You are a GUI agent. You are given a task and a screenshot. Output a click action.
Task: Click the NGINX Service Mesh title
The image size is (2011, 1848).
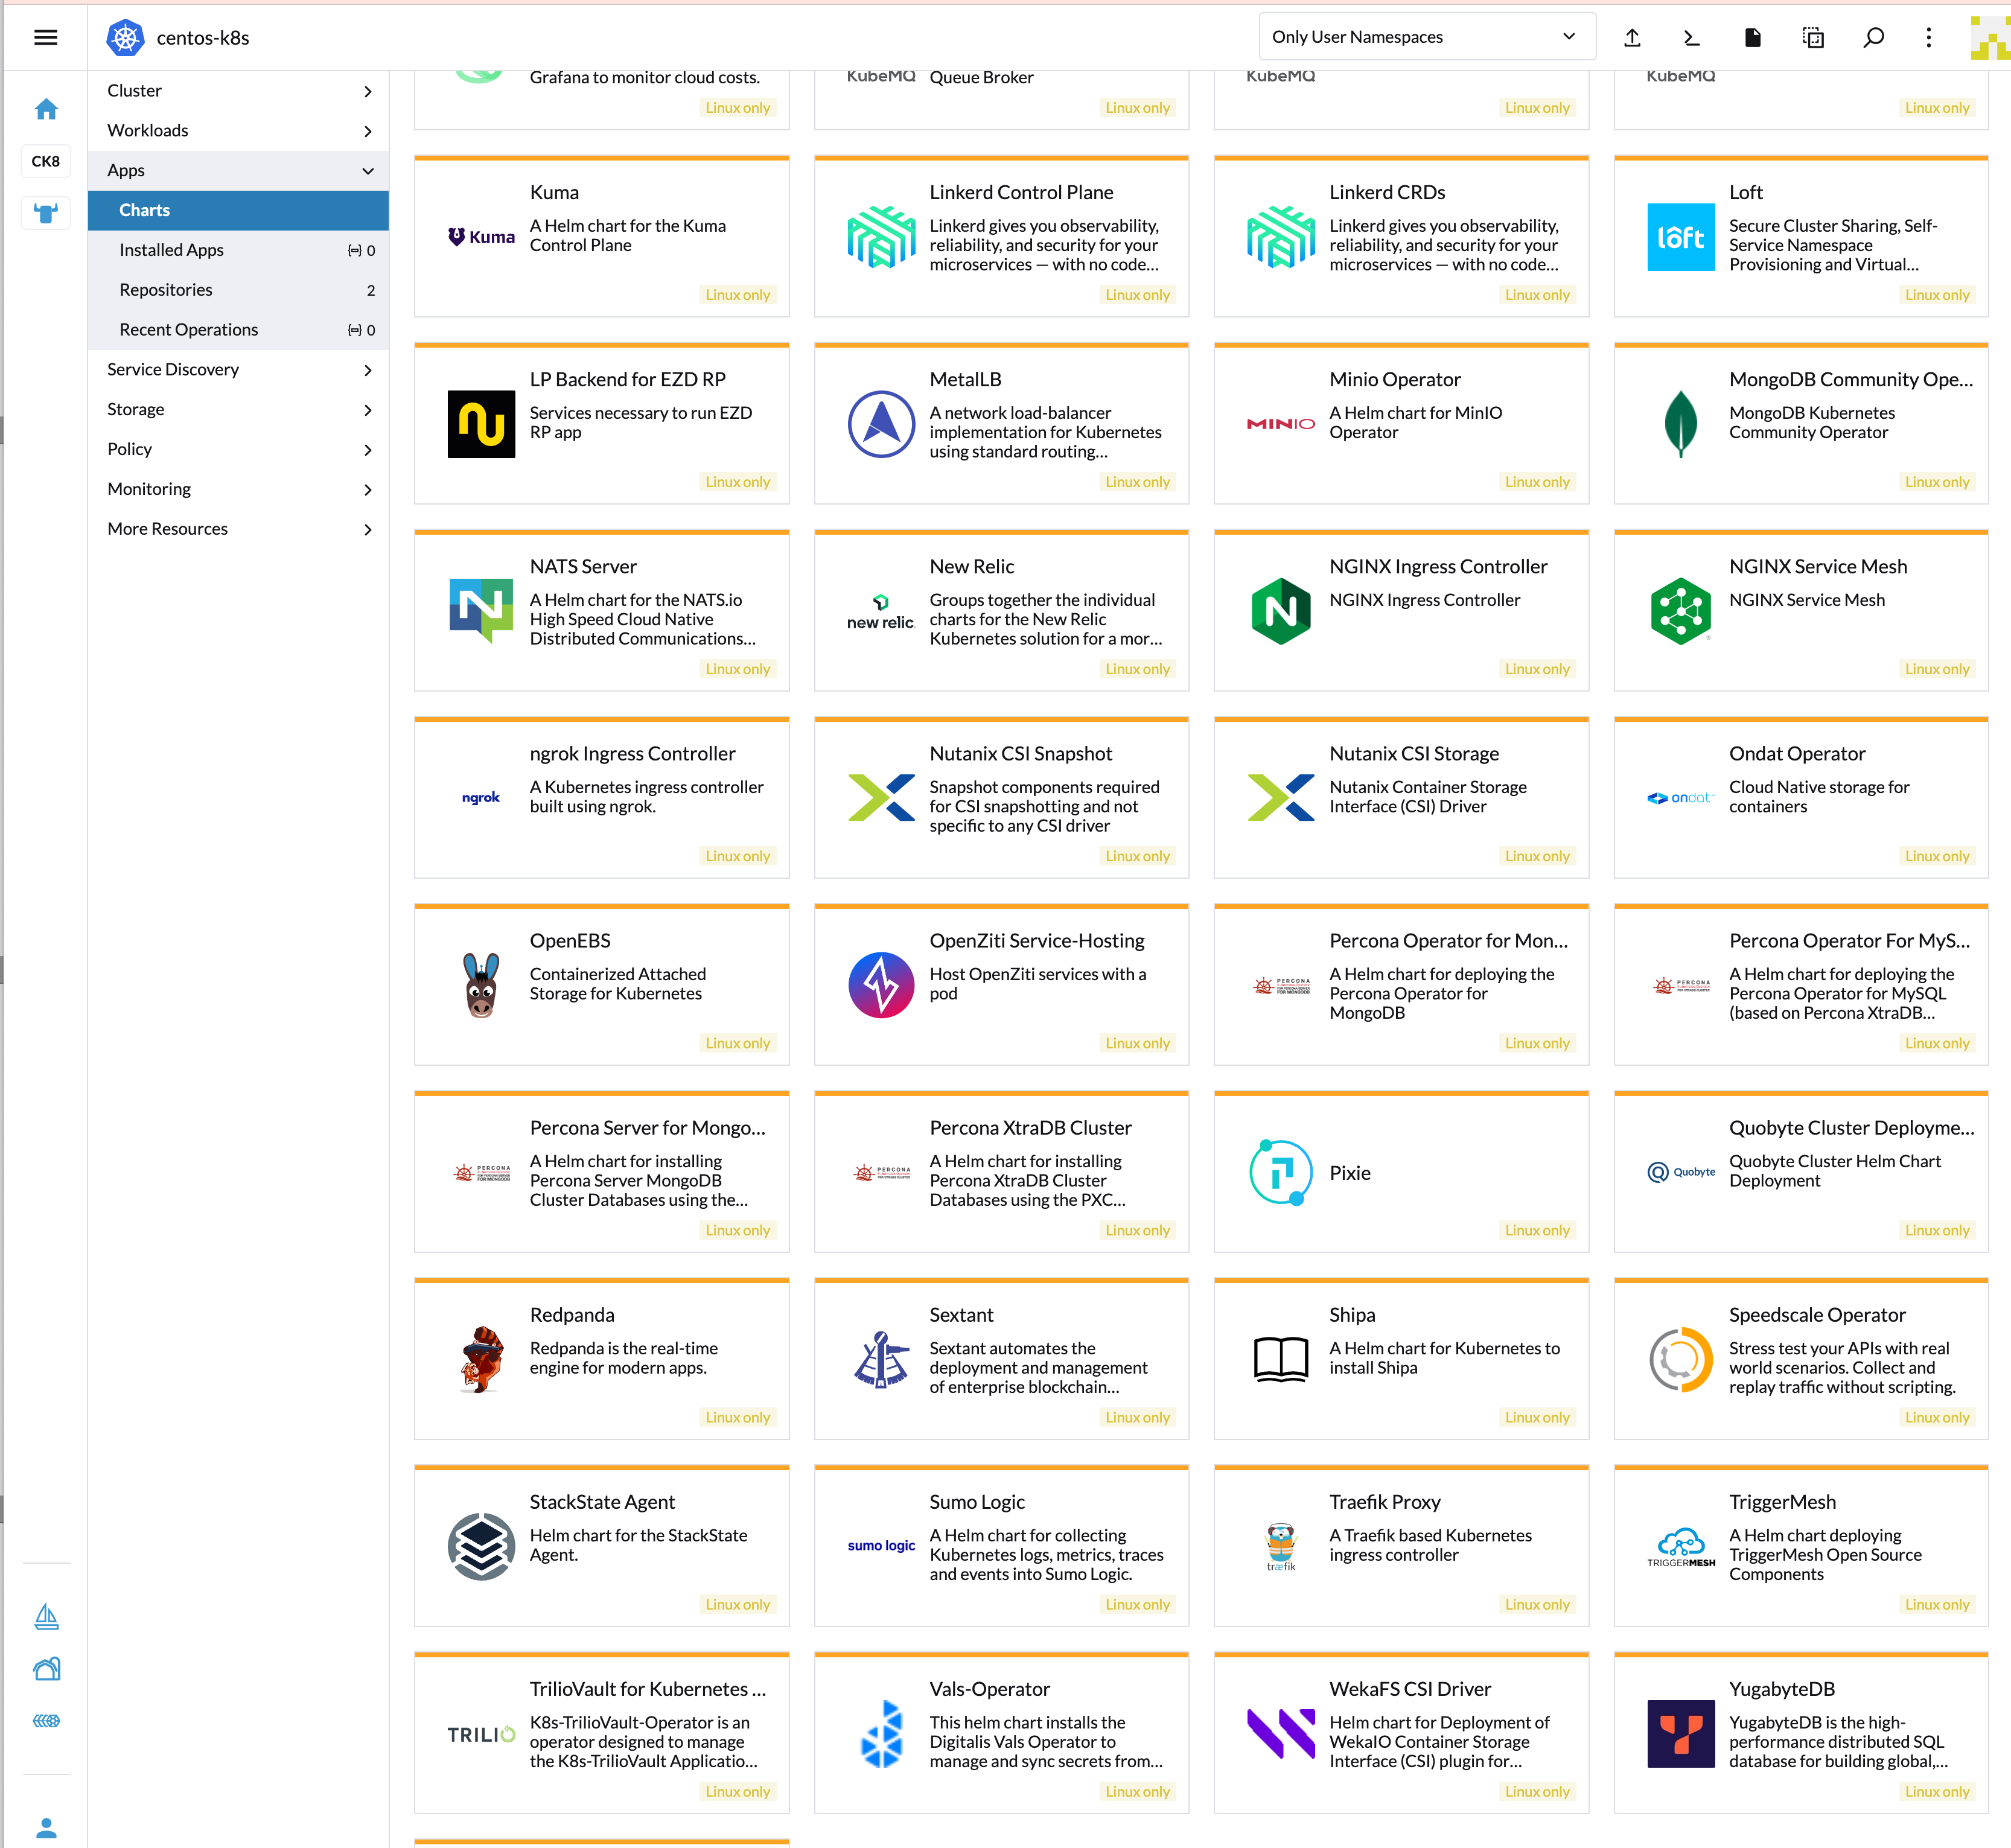point(1818,566)
